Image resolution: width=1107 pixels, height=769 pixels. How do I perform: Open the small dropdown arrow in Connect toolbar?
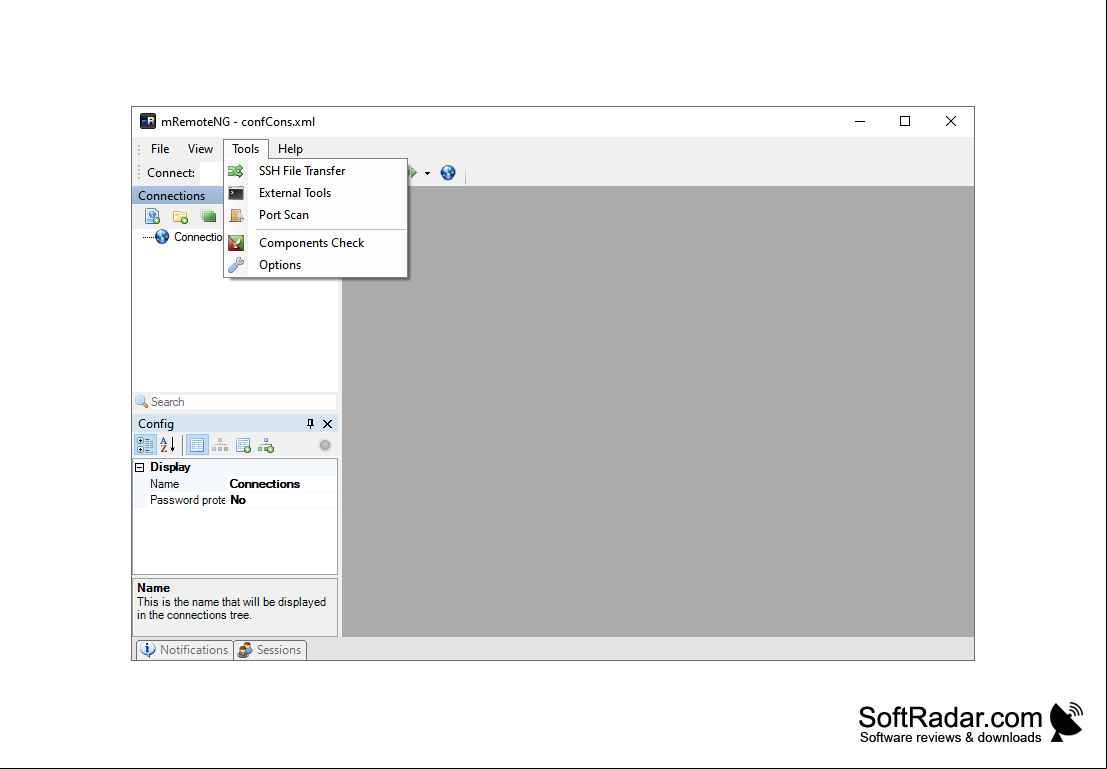pyautogui.click(x=427, y=173)
